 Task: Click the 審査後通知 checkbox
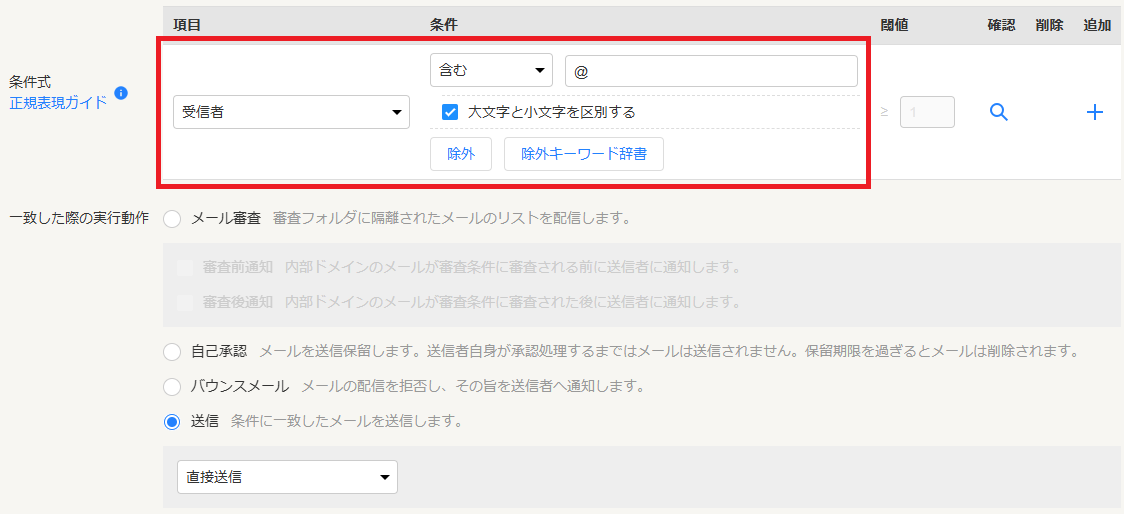185,303
